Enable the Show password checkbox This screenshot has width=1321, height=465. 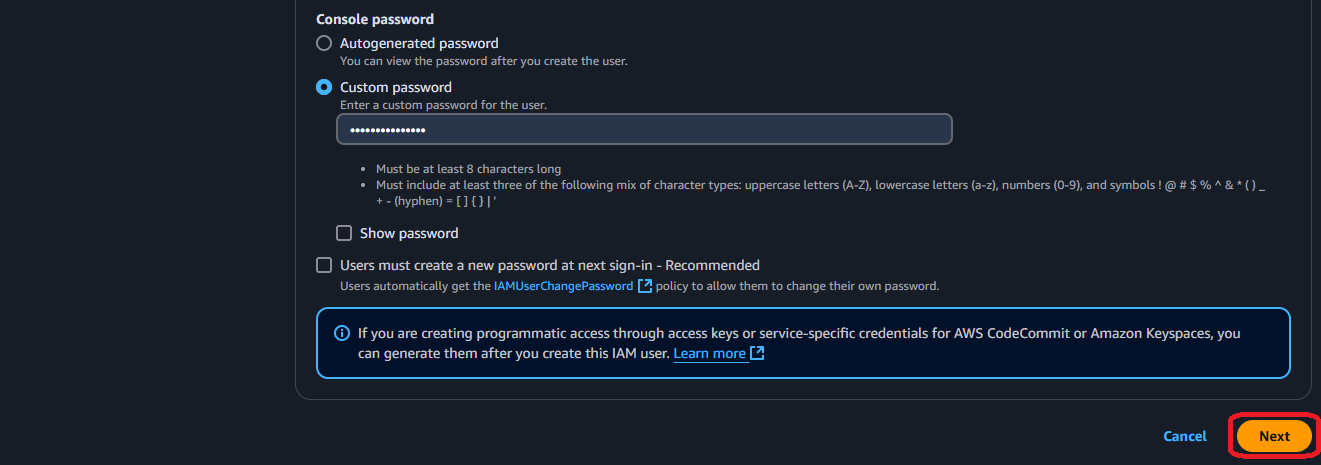(x=344, y=233)
